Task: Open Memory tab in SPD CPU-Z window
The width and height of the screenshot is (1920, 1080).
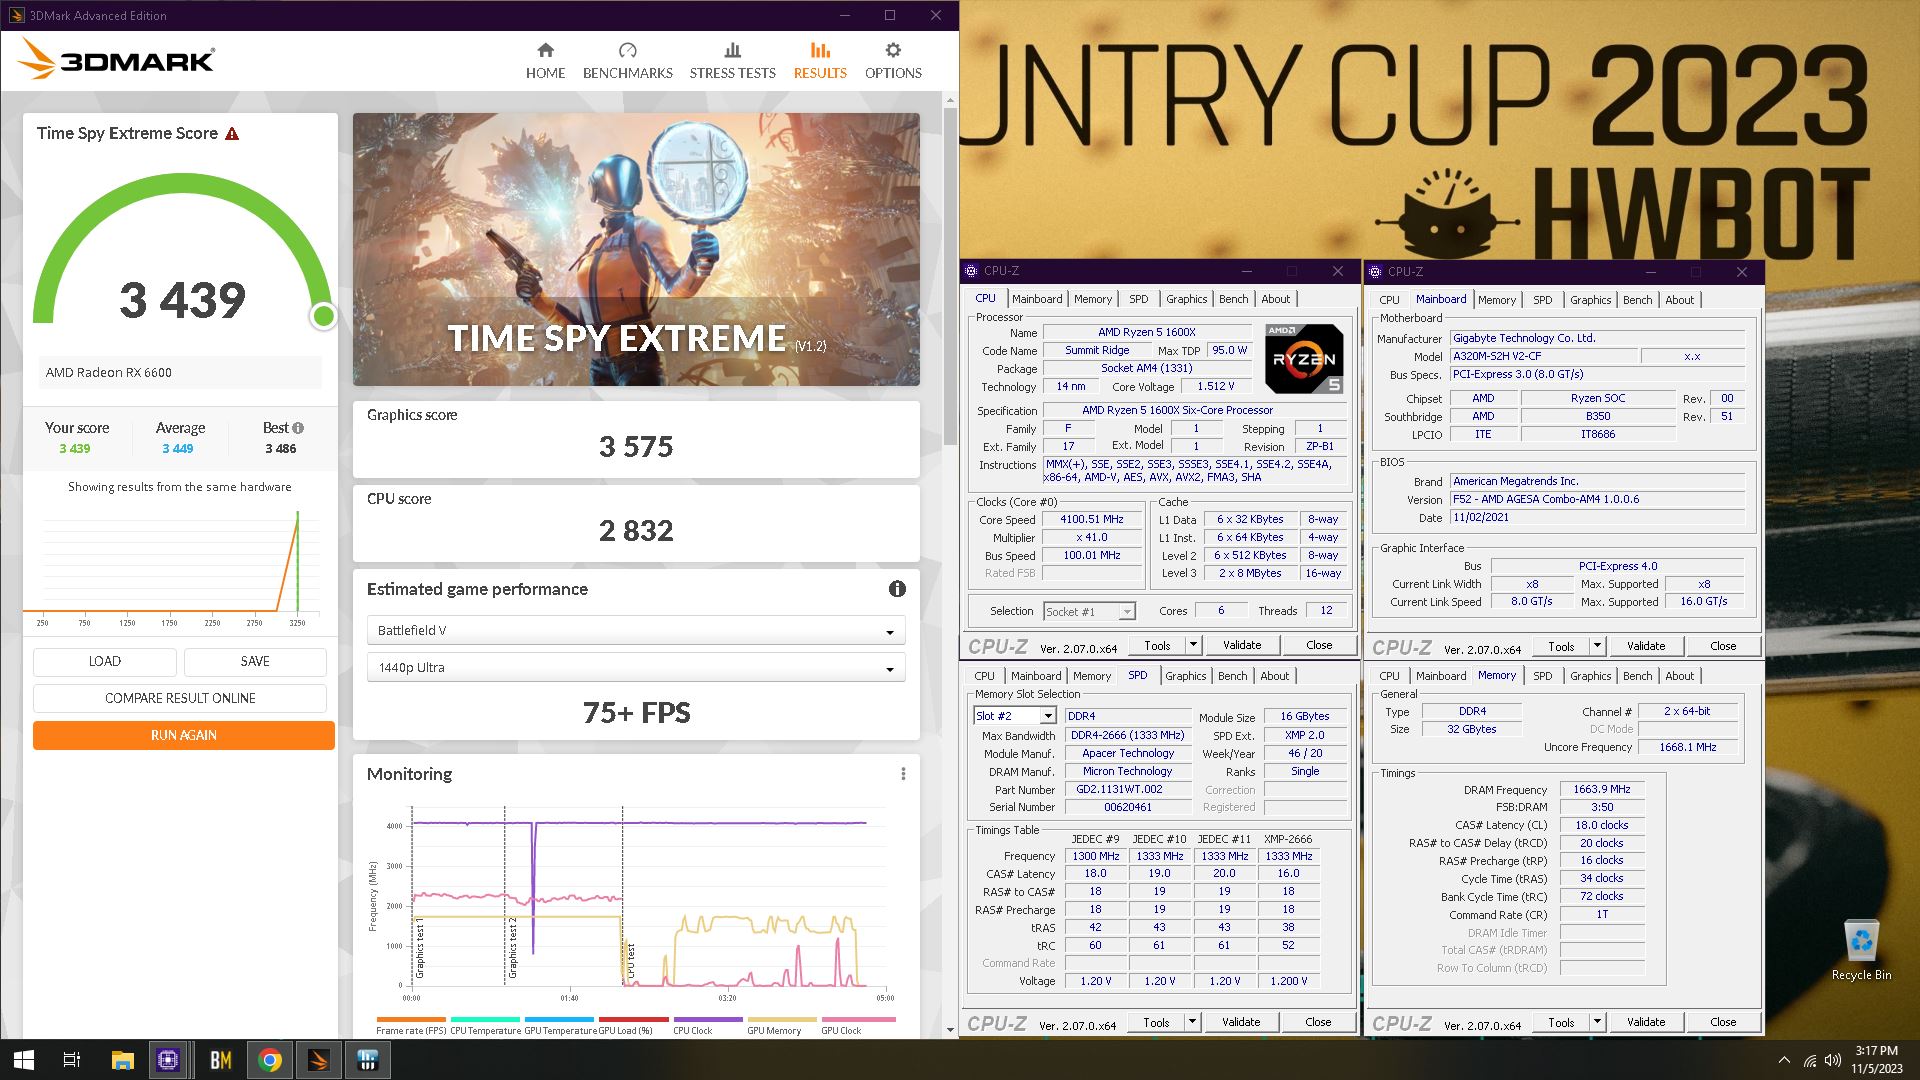Action: (1092, 676)
